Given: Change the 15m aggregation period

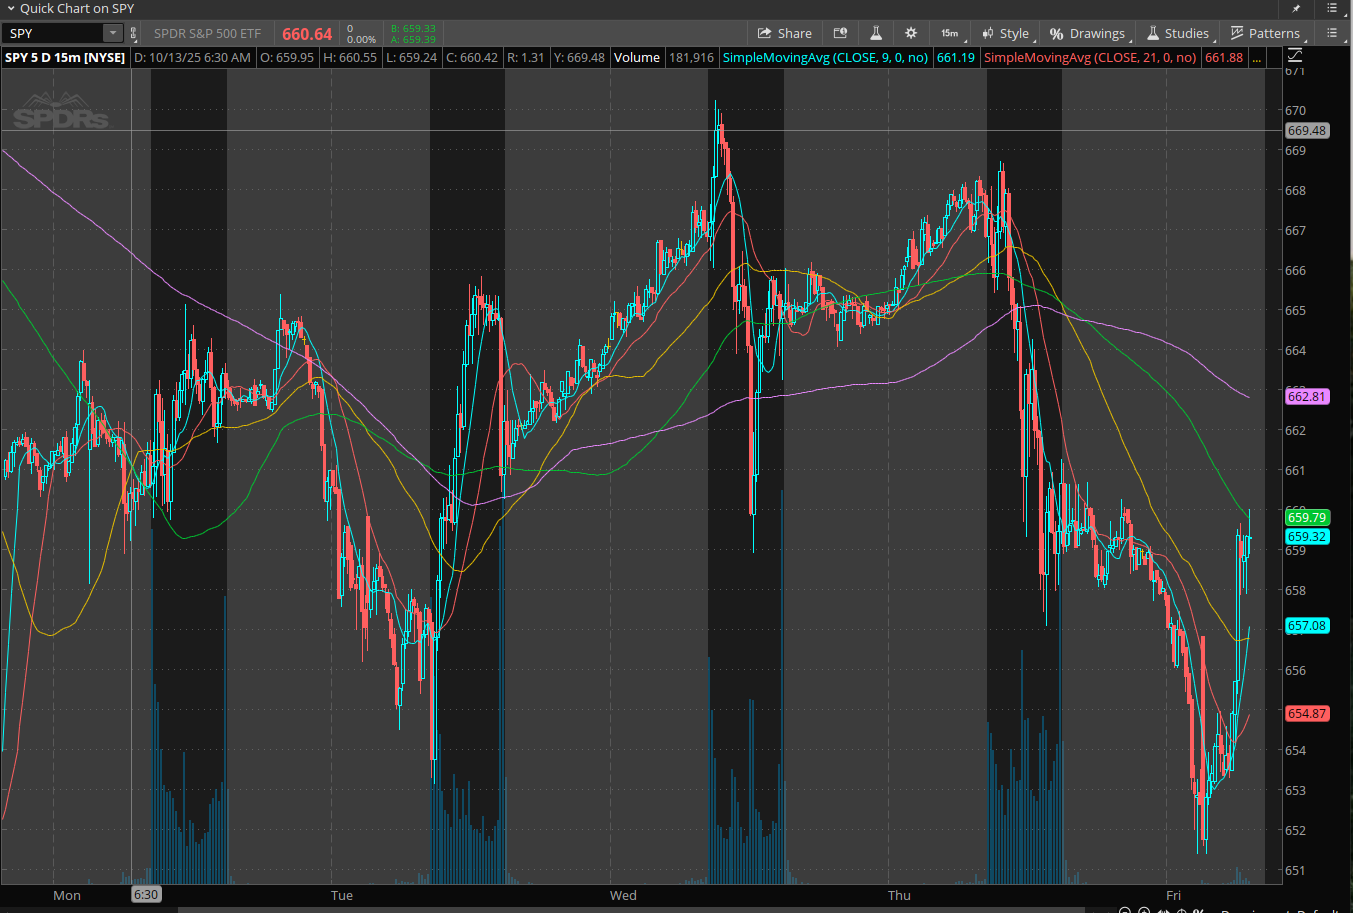Looking at the screenshot, I should (x=949, y=33).
